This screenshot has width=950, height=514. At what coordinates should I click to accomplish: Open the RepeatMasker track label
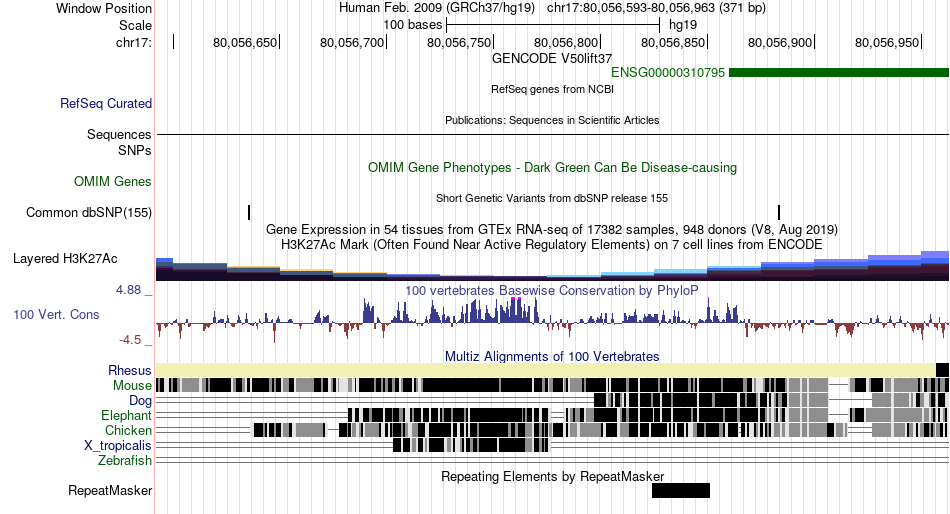tap(110, 491)
